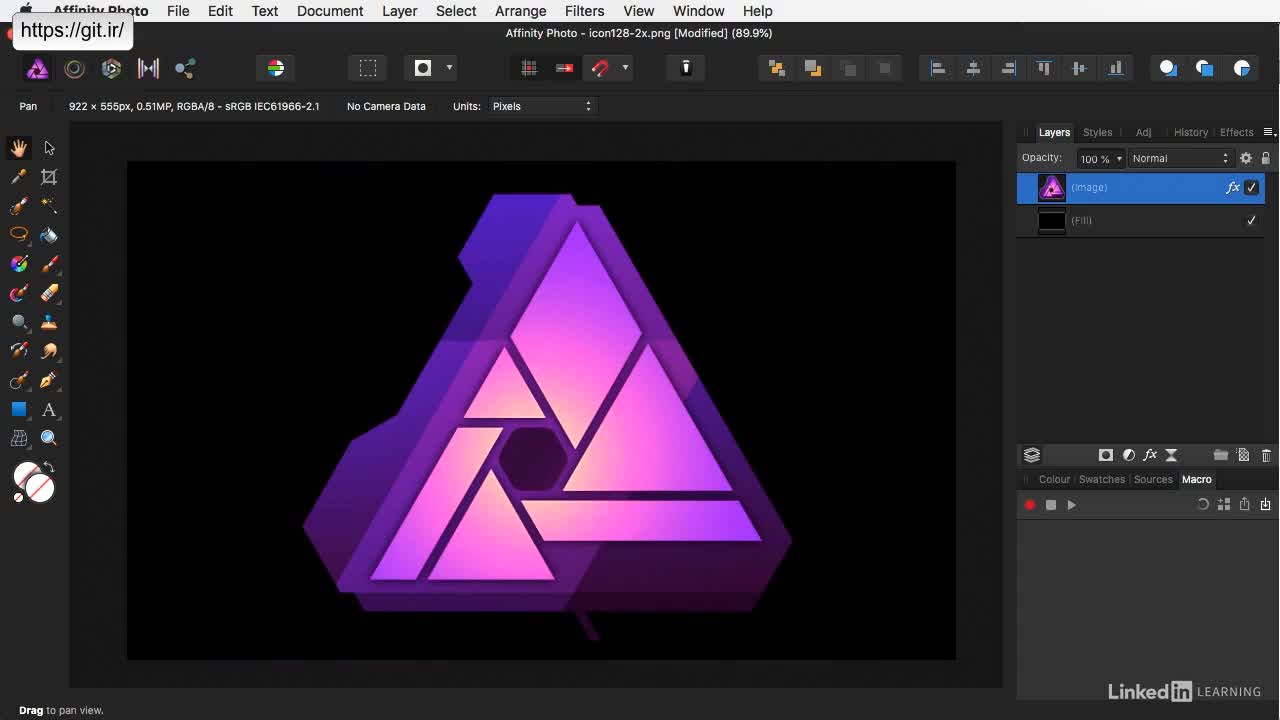Image resolution: width=1280 pixels, height=720 pixels.
Task: Toggle visibility of the (Fill) layer
Action: click(1251, 220)
